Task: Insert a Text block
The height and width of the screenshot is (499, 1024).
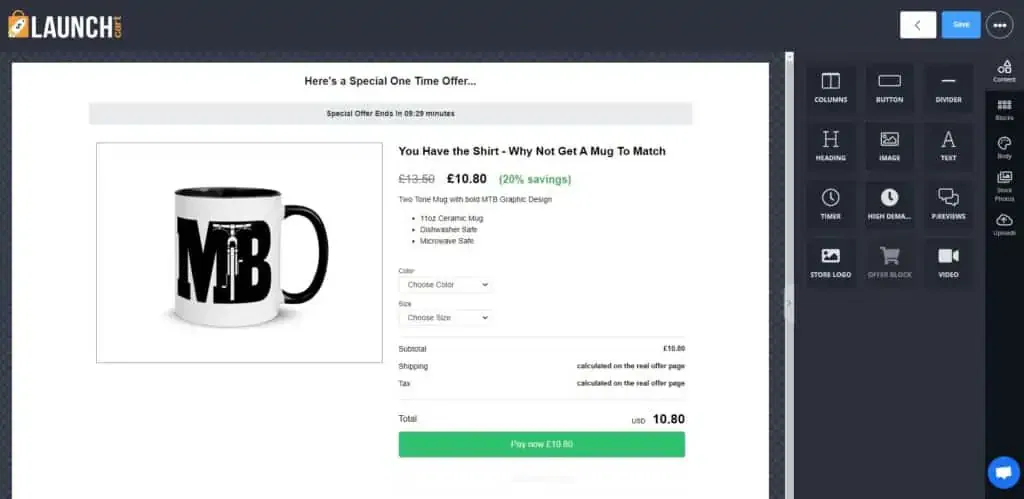Action: 948,145
